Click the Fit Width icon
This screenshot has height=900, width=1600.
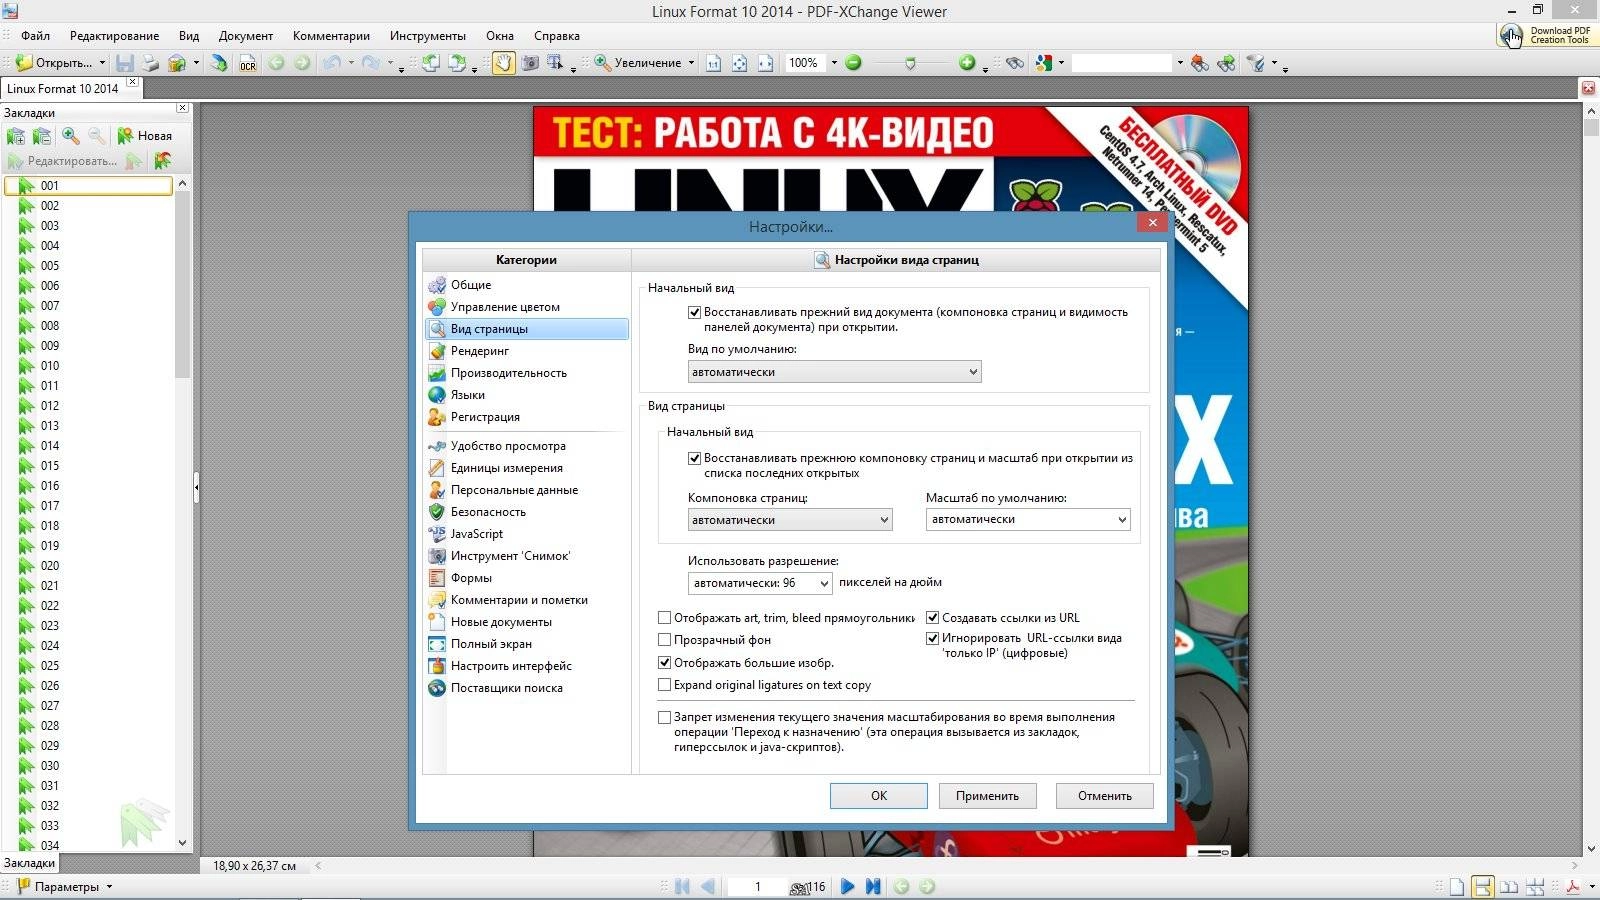pyautogui.click(x=765, y=63)
